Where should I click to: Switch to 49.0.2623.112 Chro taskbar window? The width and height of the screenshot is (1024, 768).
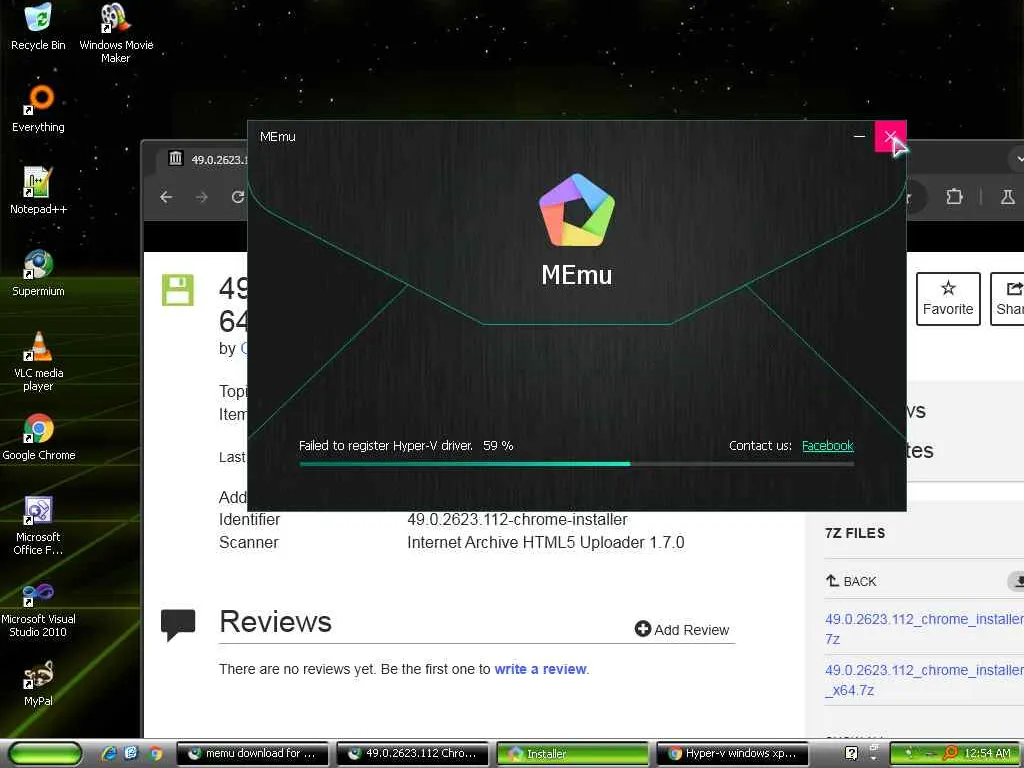[412, 754]
